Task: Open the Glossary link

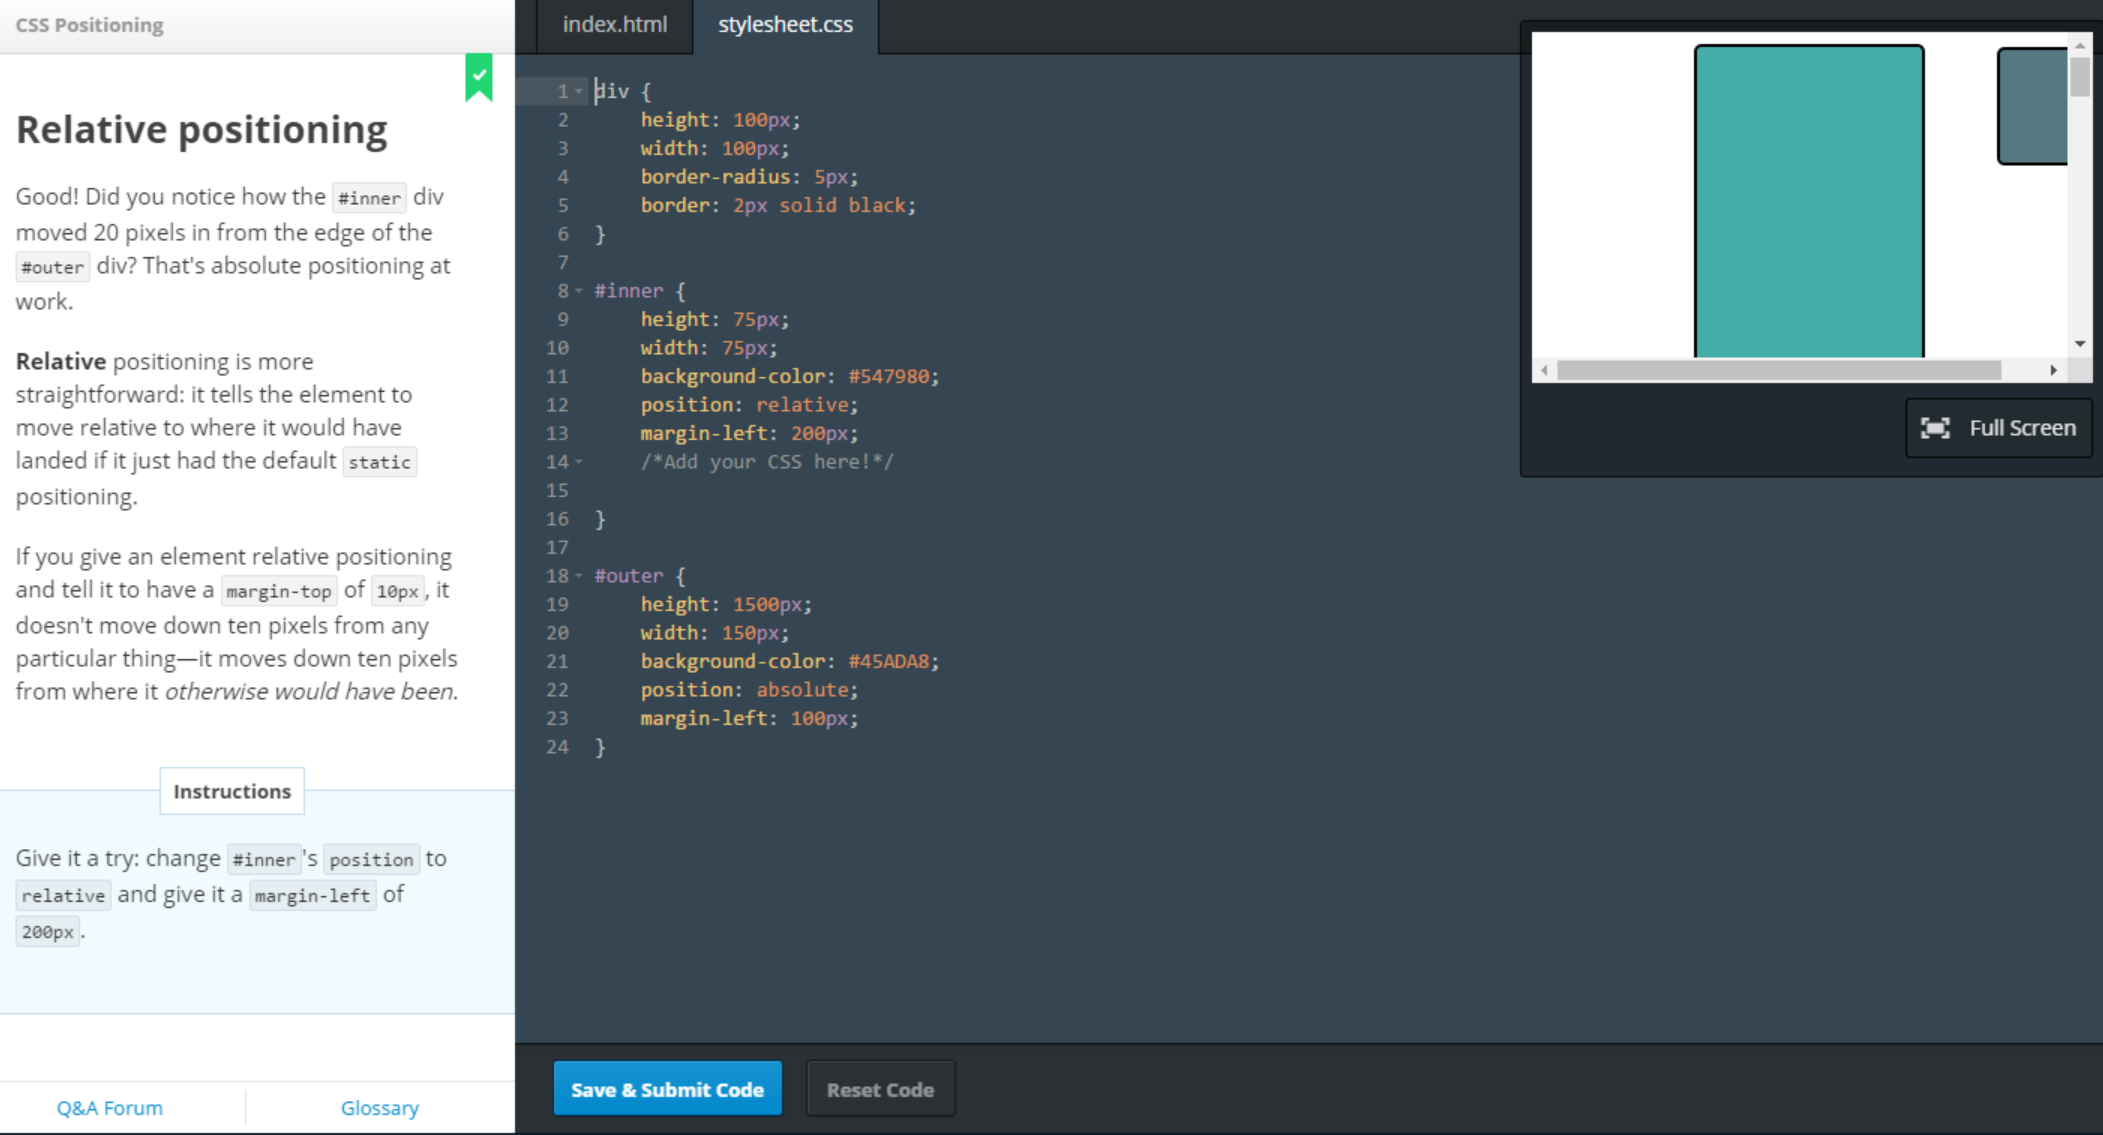Action: pos(379,1108)
